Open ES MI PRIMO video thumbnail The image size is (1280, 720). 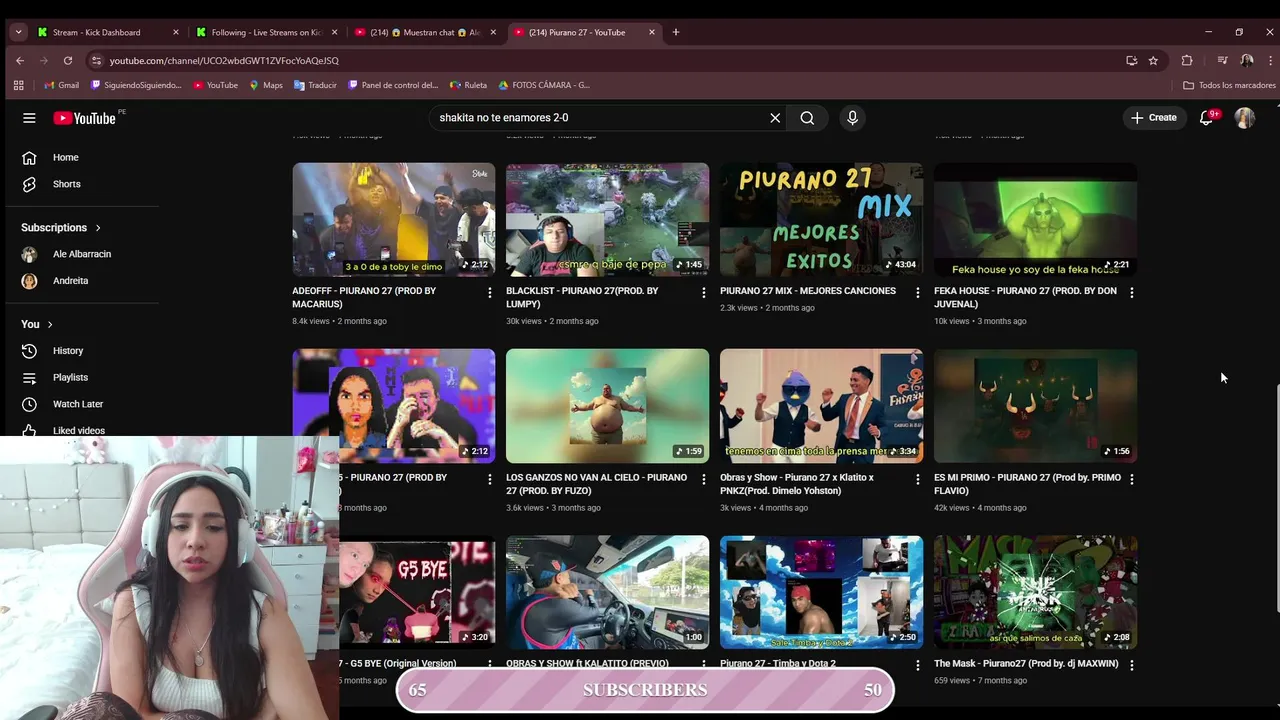[x=1035, y=406]
